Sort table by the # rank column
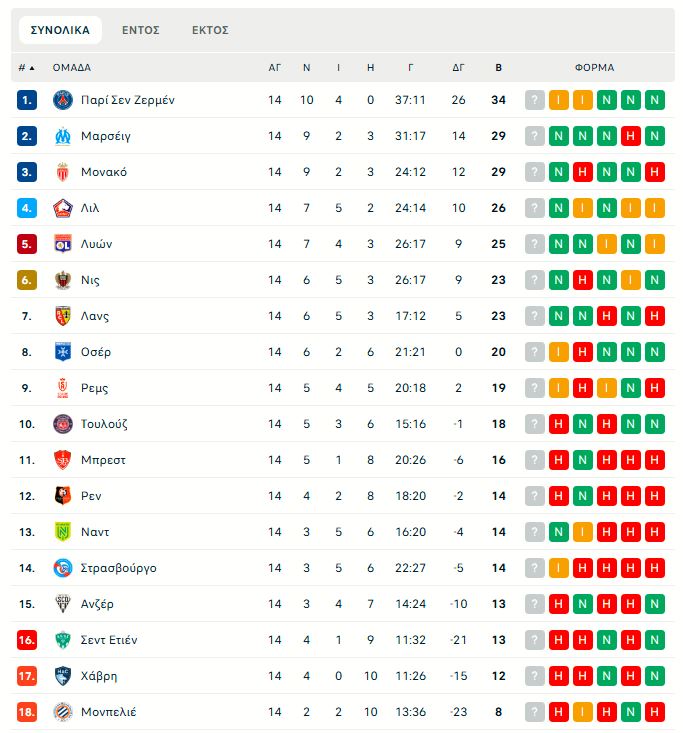The width and height of the screenshot is (683, 733). click(x=26, y=68)
